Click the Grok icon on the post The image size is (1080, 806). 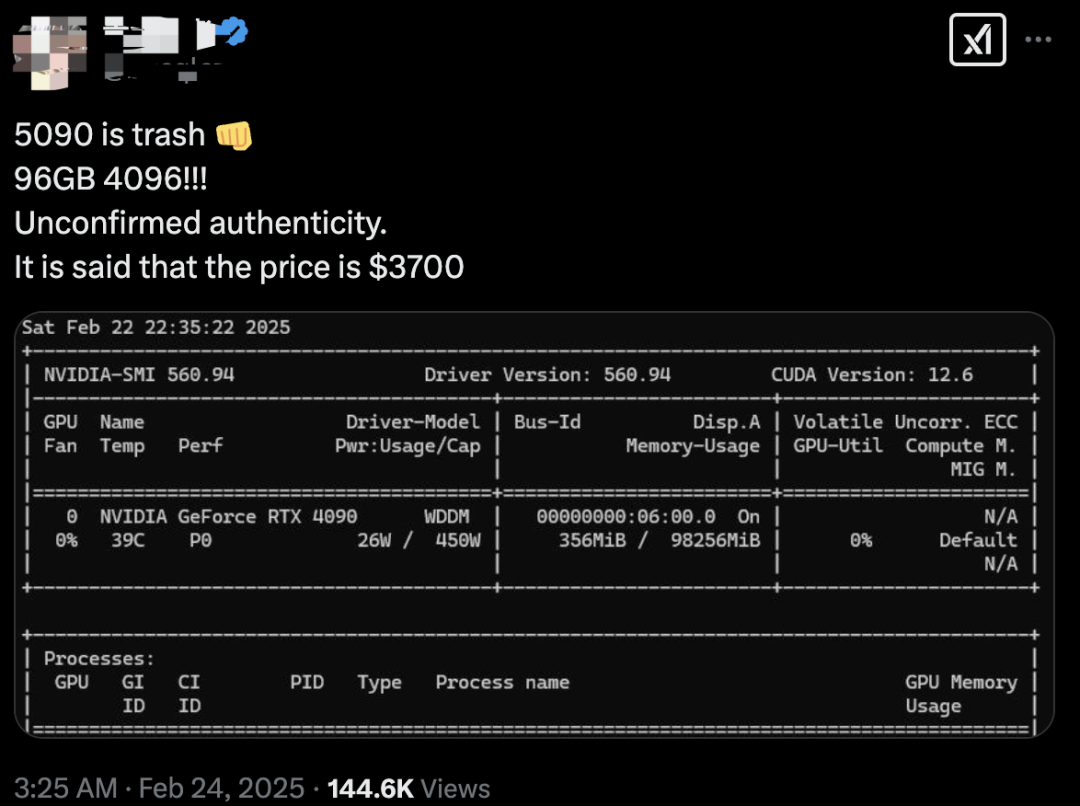click(977, 40)
